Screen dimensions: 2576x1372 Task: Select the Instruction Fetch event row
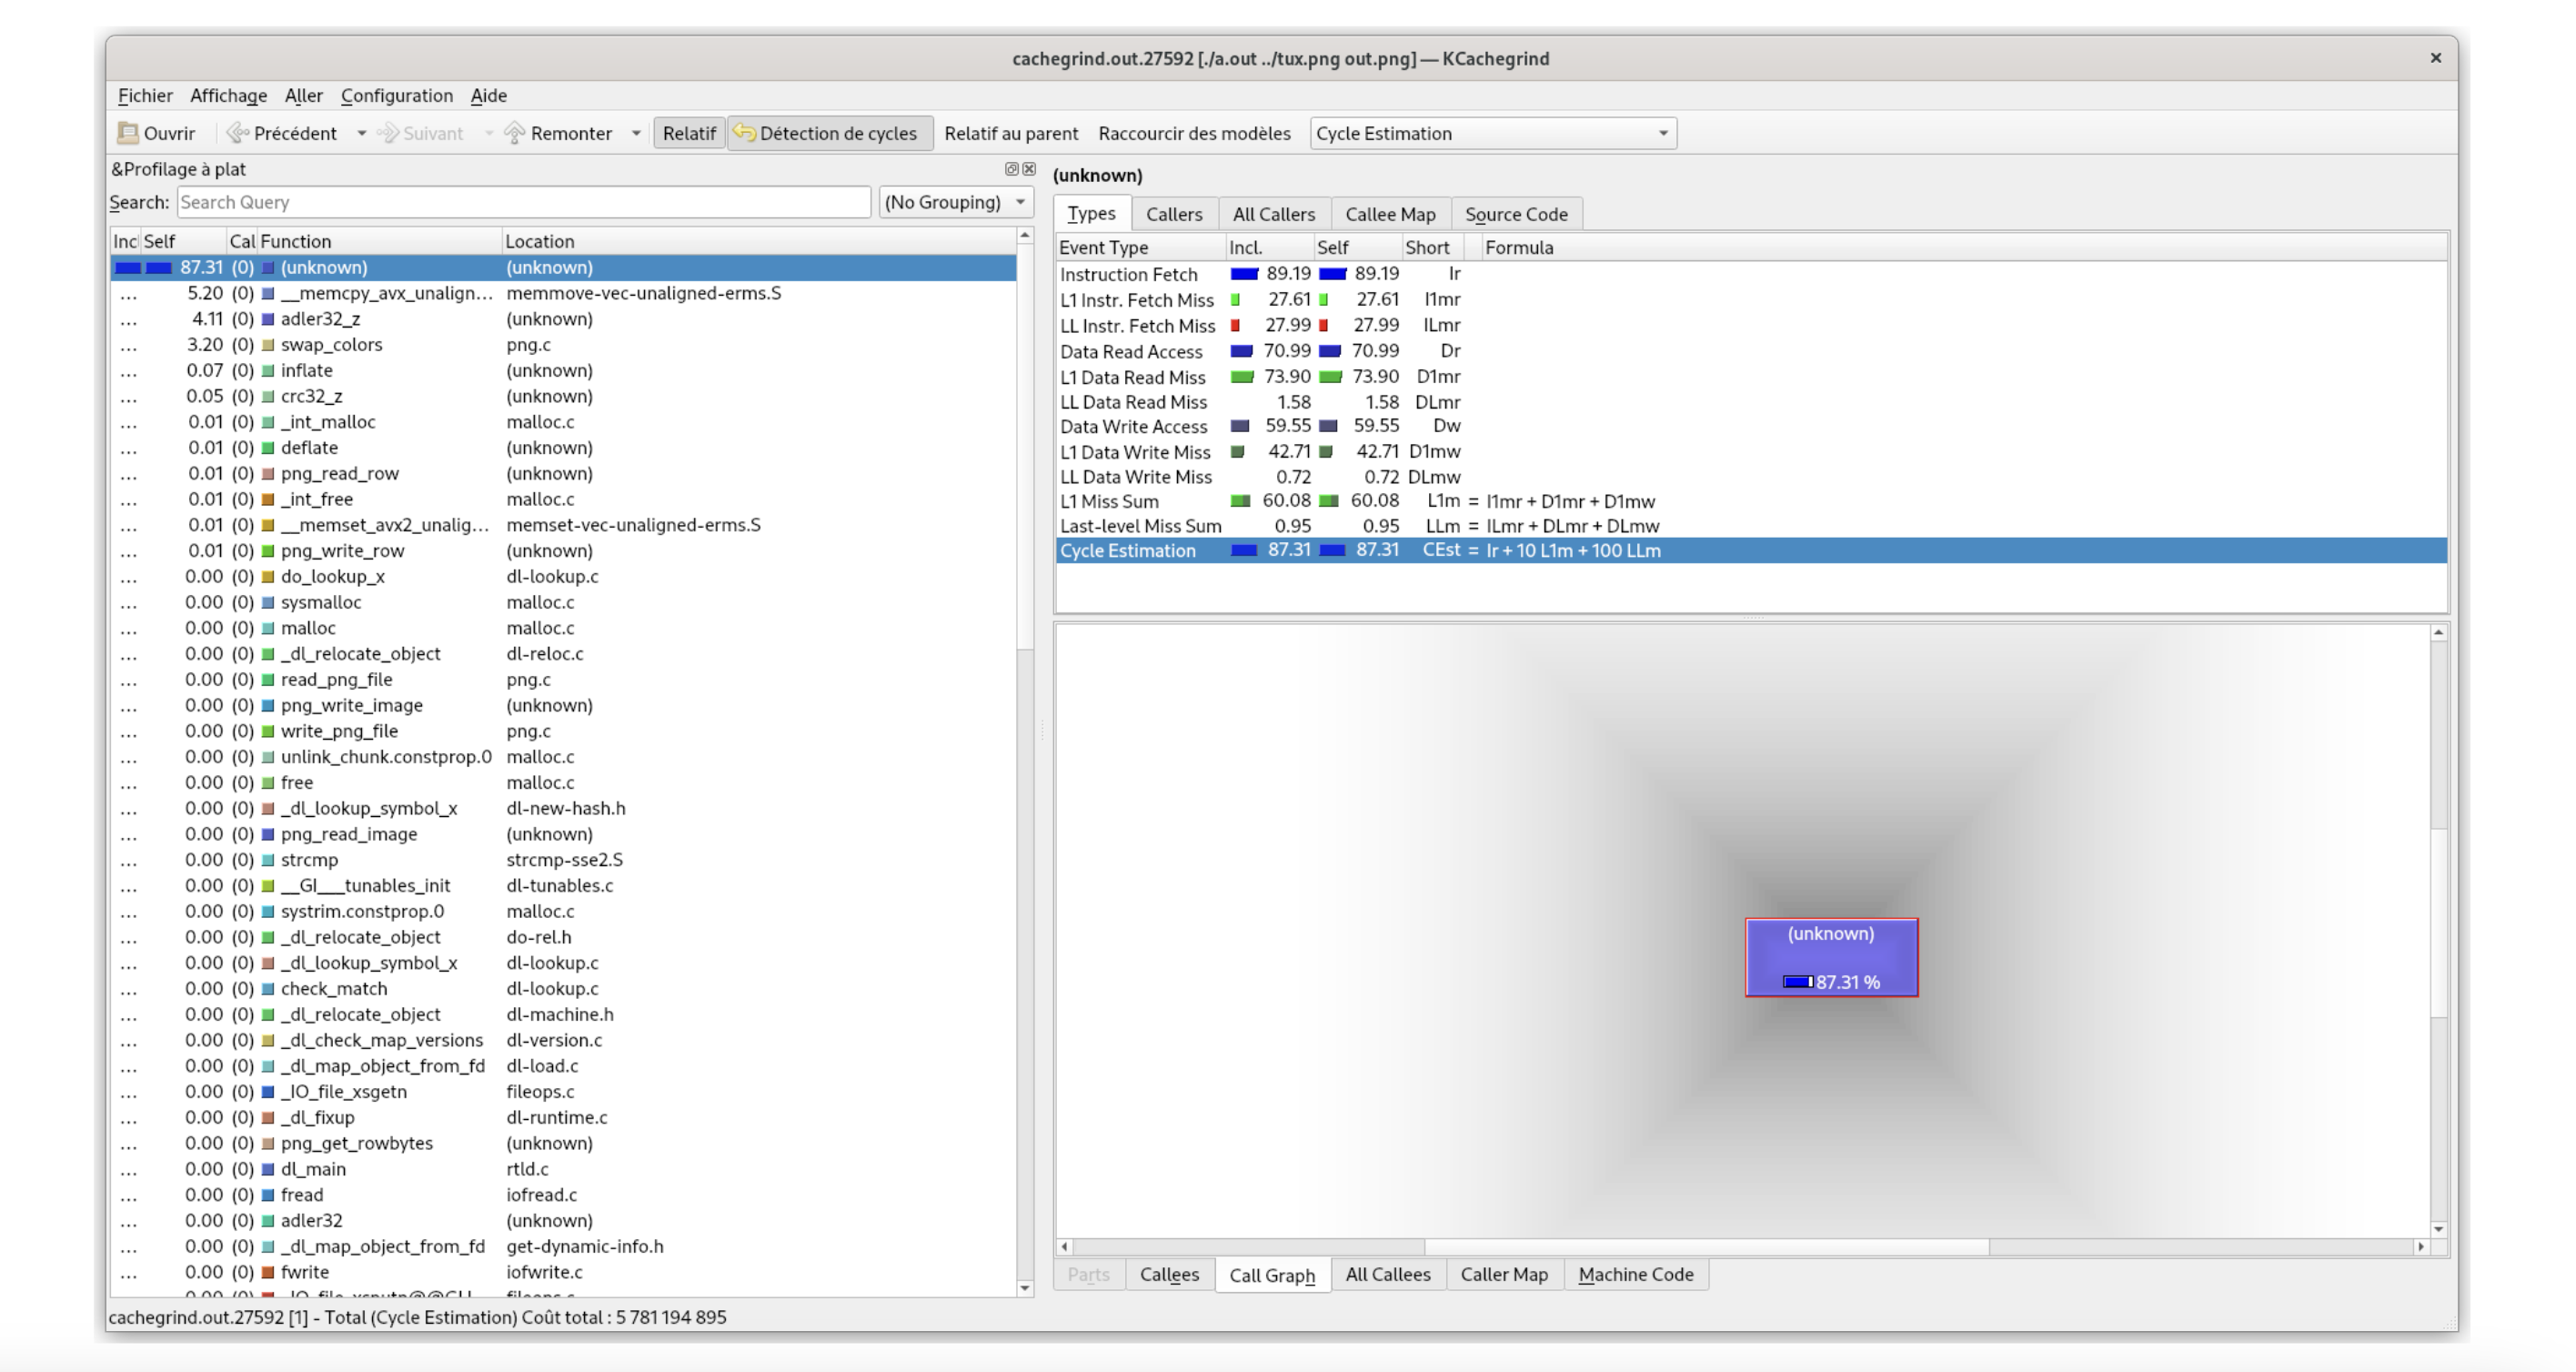1751,274
